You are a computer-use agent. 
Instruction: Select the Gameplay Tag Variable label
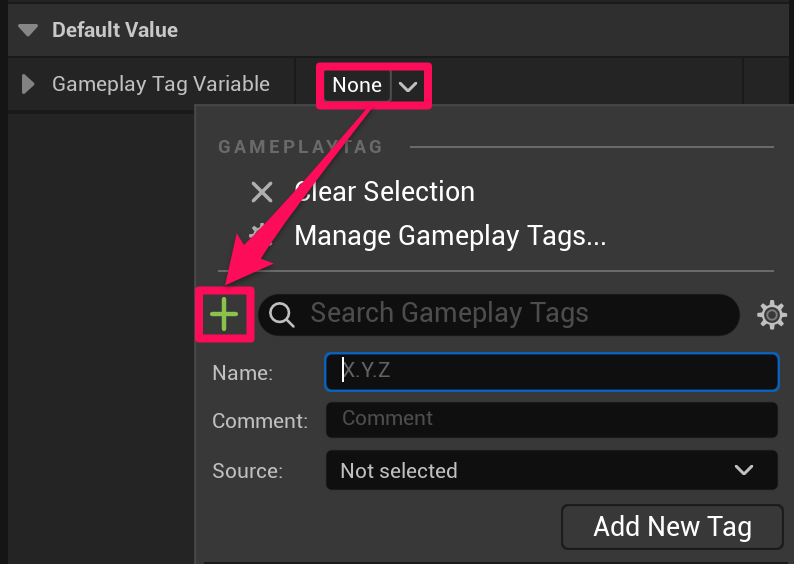coord(160,84)
